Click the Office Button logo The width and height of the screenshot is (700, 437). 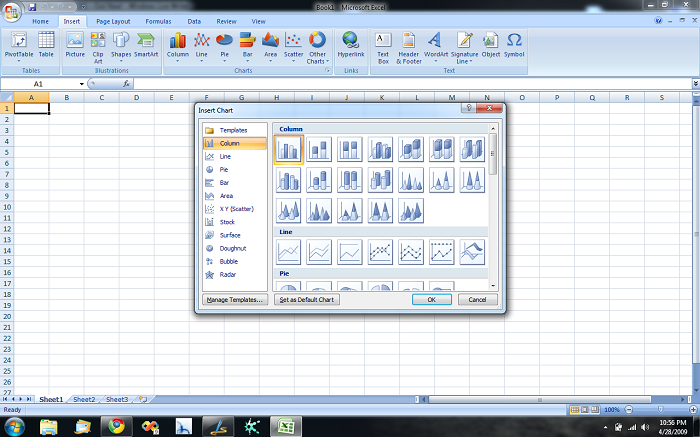click(11, 12)
